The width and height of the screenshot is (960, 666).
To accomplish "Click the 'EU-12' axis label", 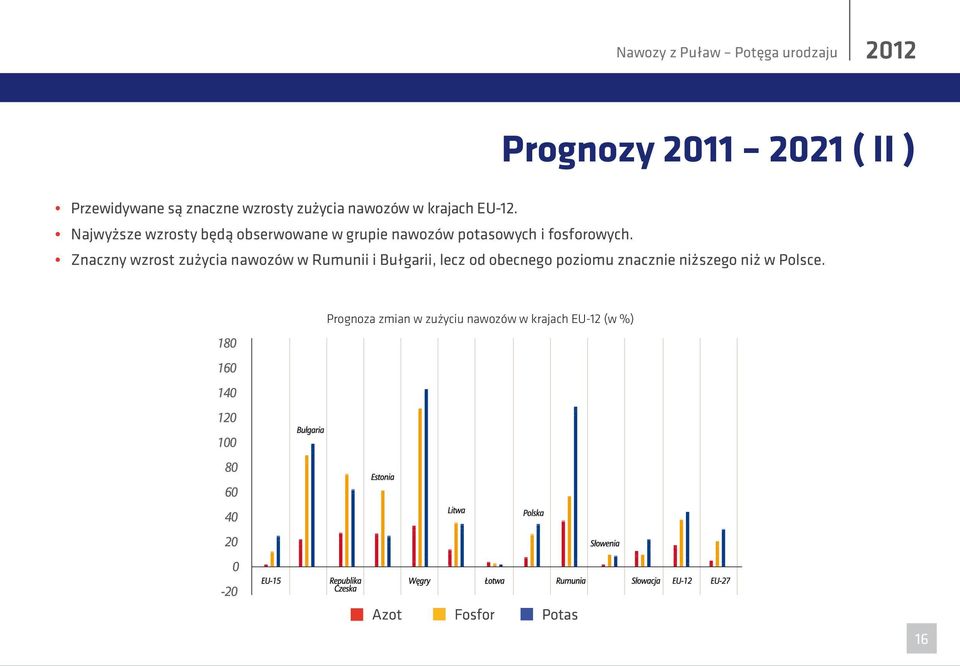I will tap(682, 580).
